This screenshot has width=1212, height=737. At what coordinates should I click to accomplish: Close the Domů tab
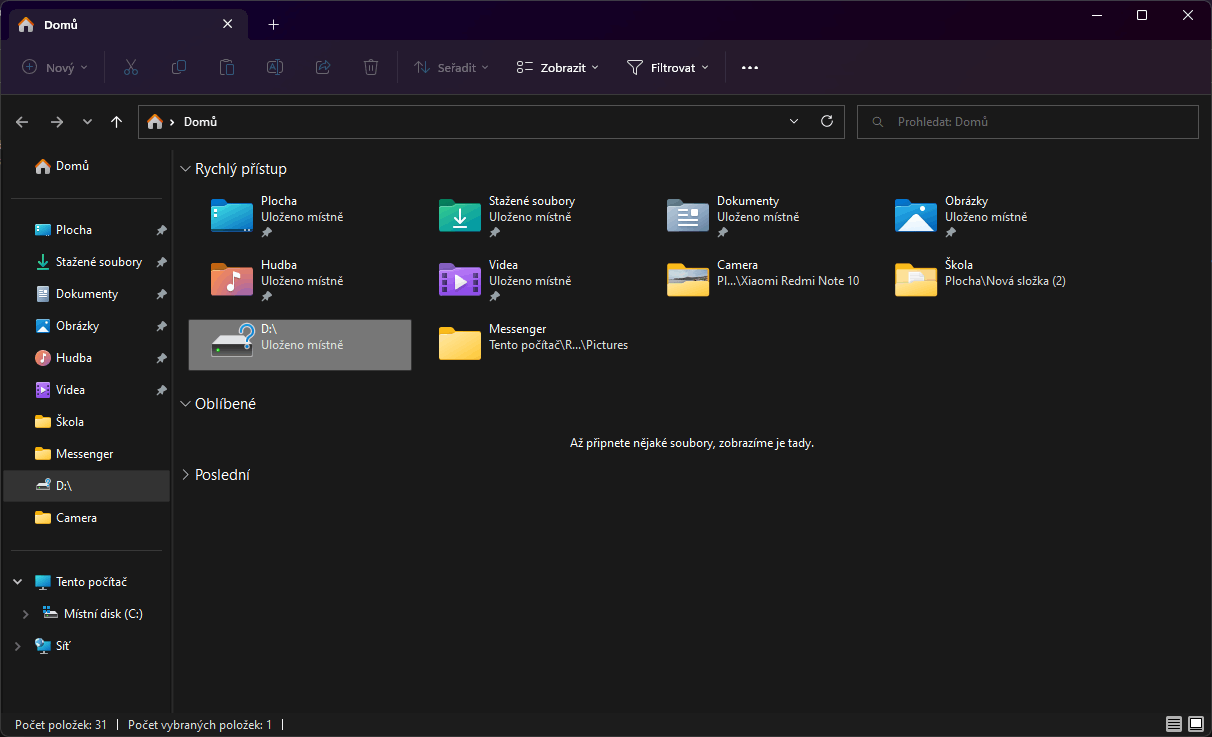[227, 24]
